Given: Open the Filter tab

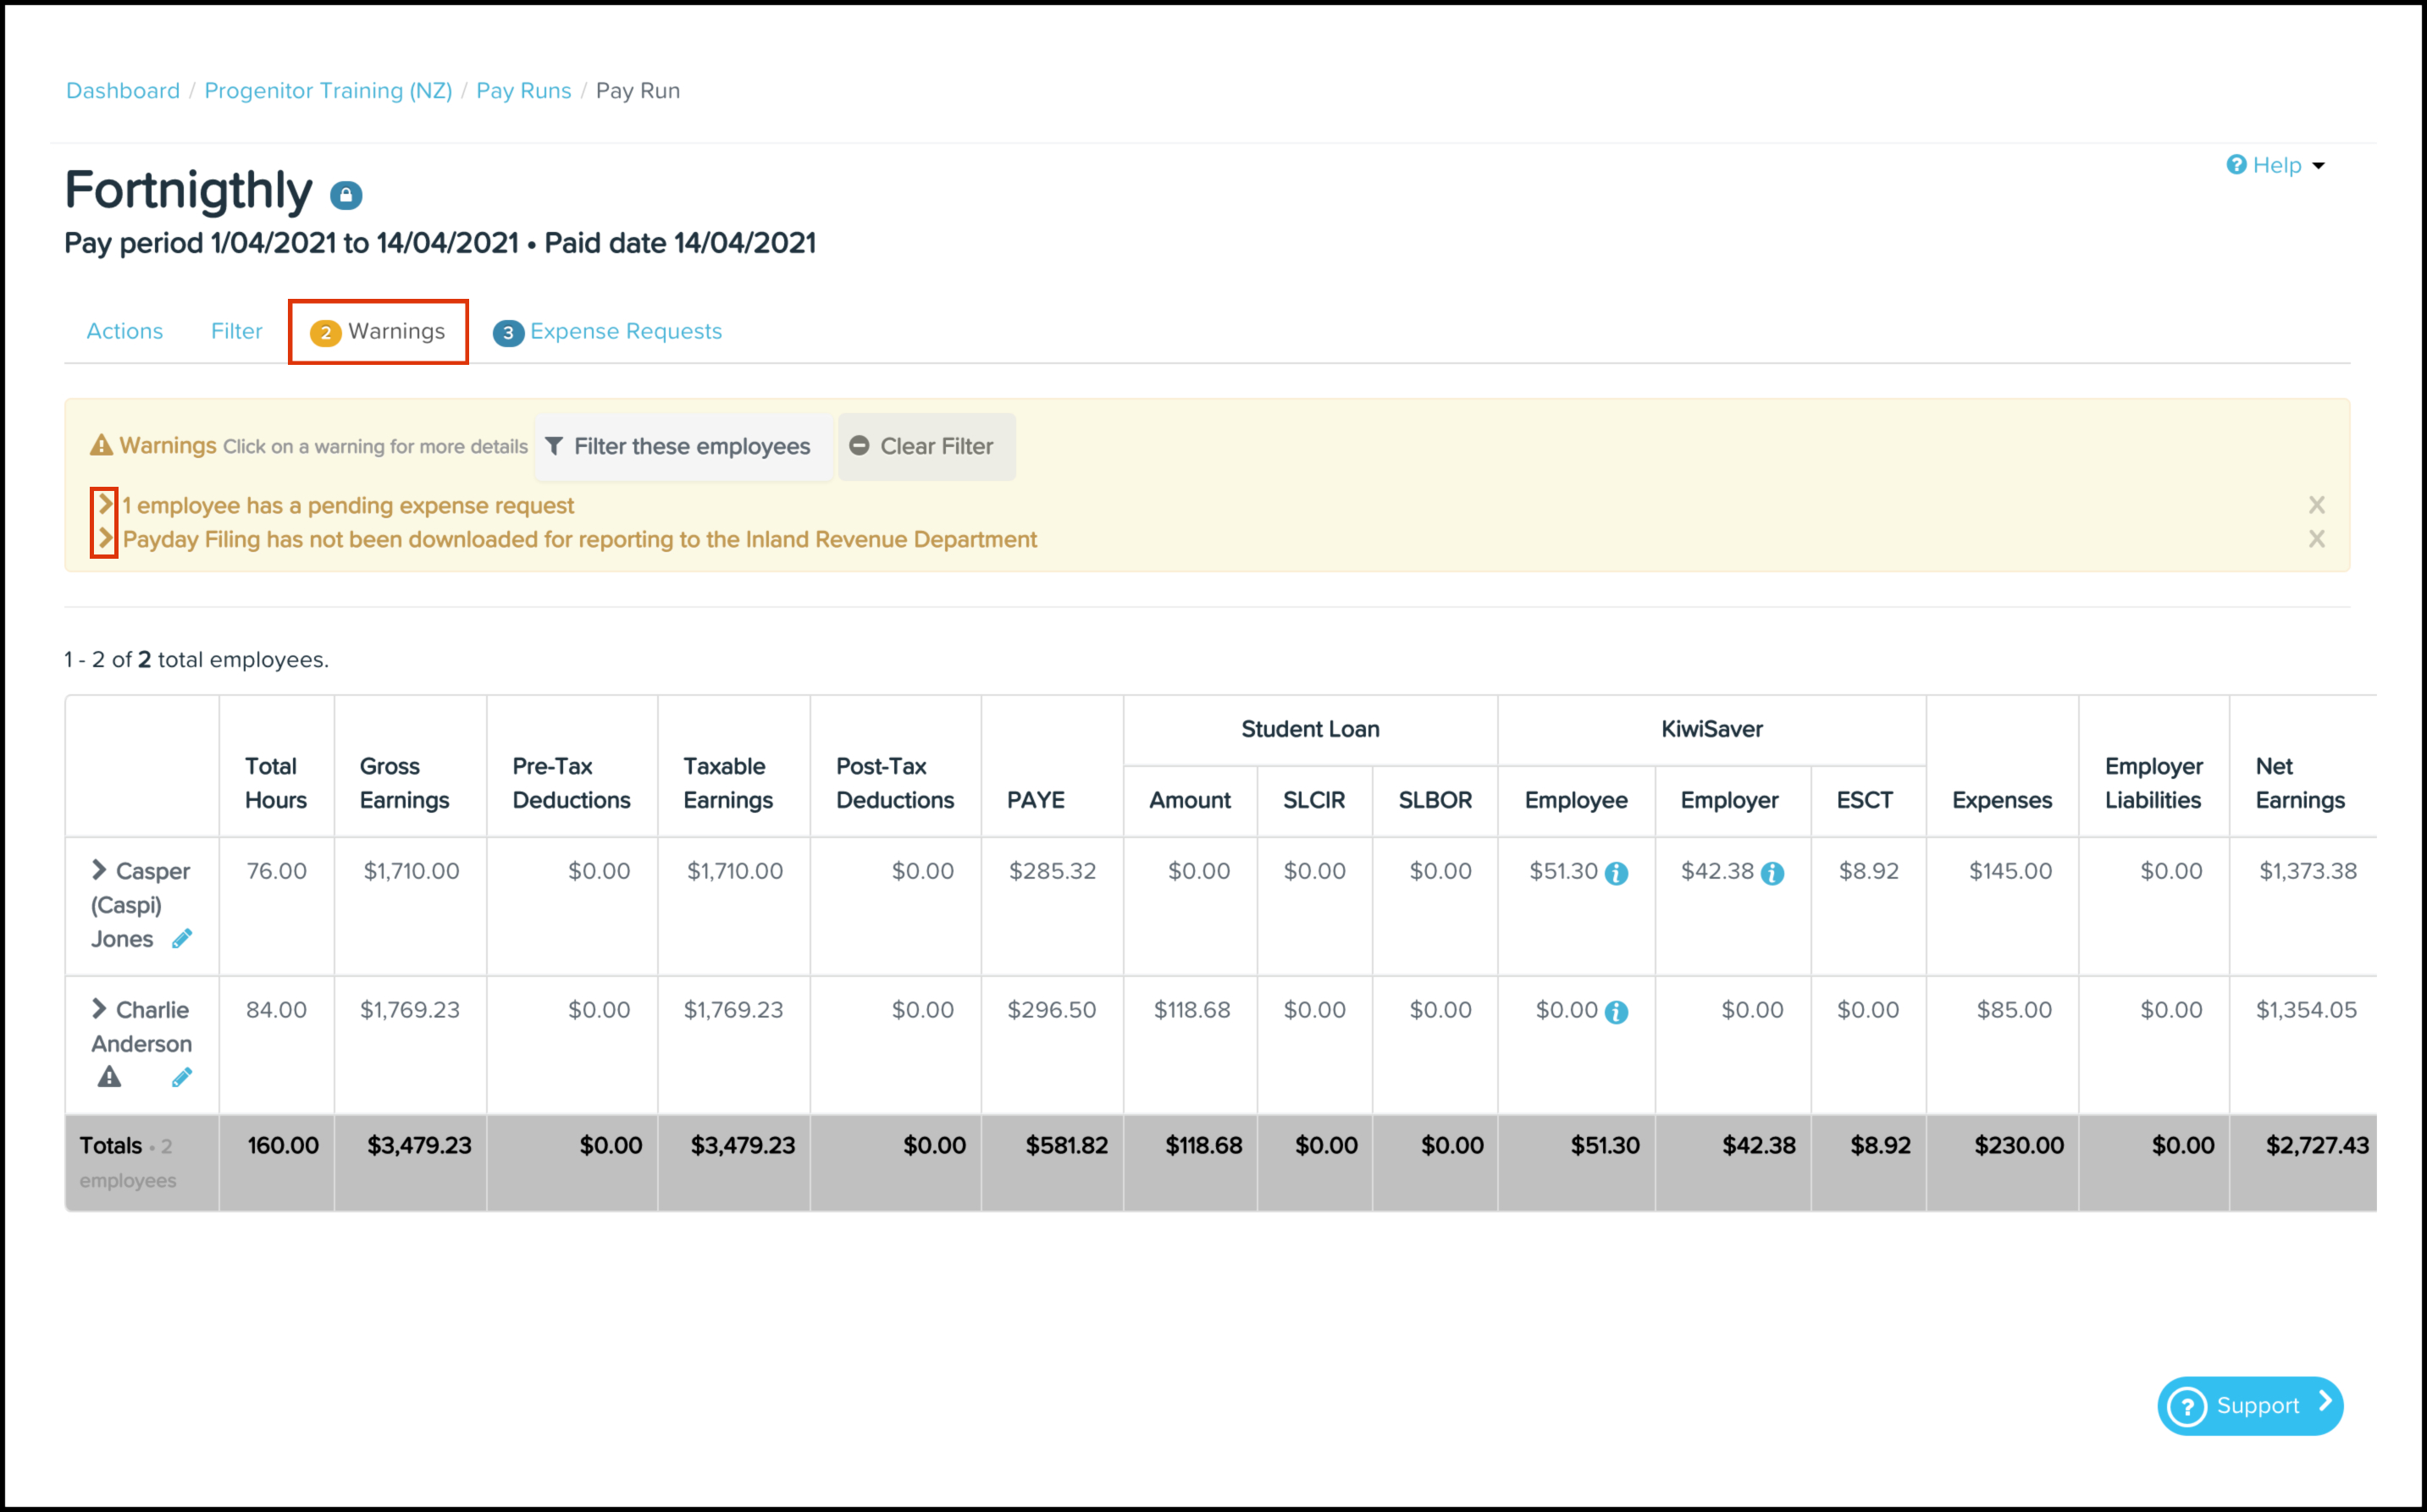Looking at the screenshot, I should (x=236, y=331).
